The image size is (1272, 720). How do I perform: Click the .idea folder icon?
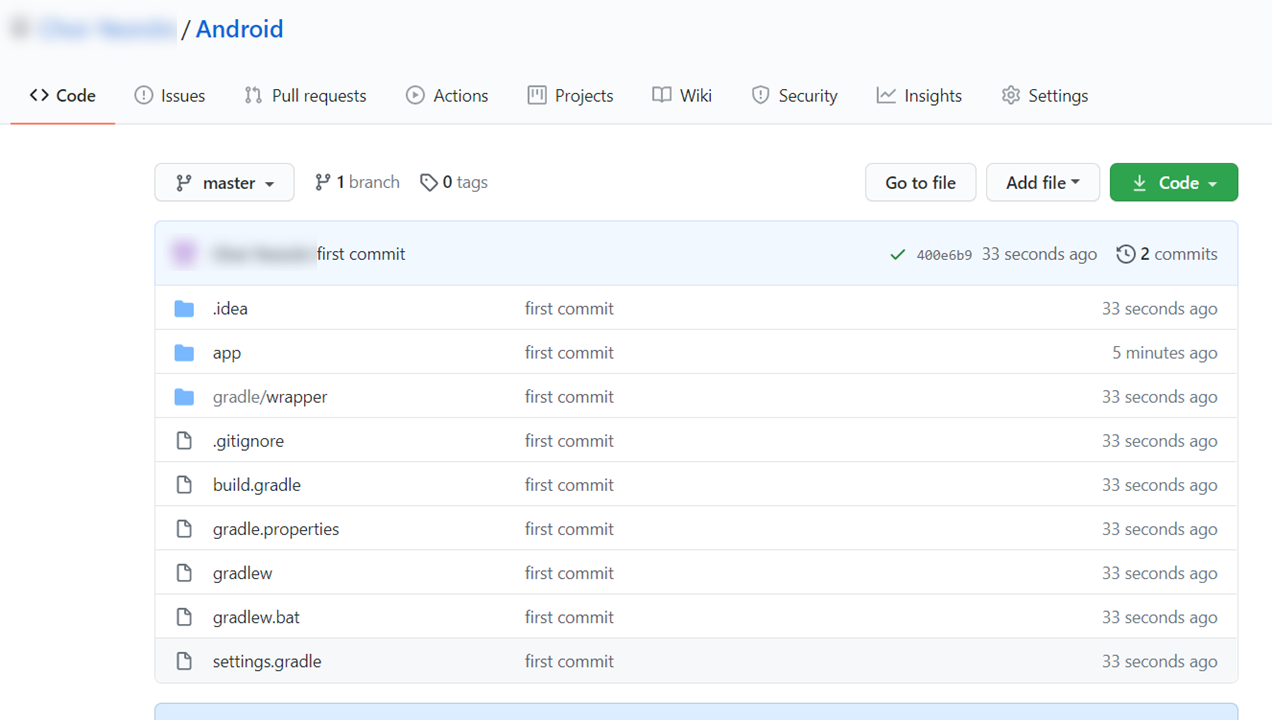tap(184, 309)
